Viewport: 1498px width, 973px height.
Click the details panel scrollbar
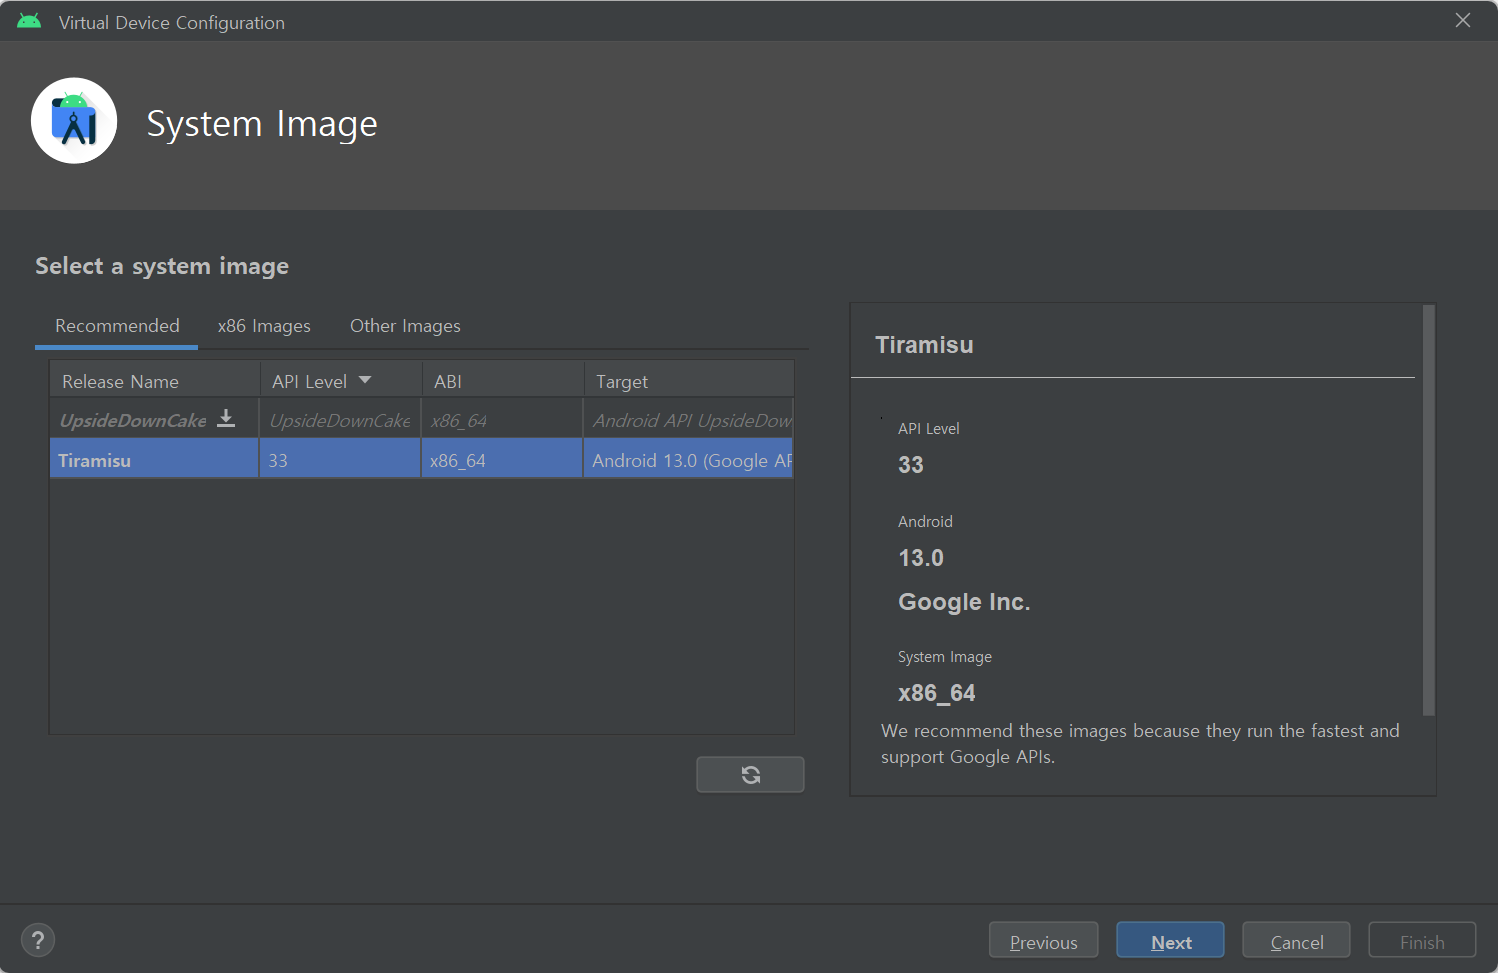pyautogui.click(x=1428, y=510)
